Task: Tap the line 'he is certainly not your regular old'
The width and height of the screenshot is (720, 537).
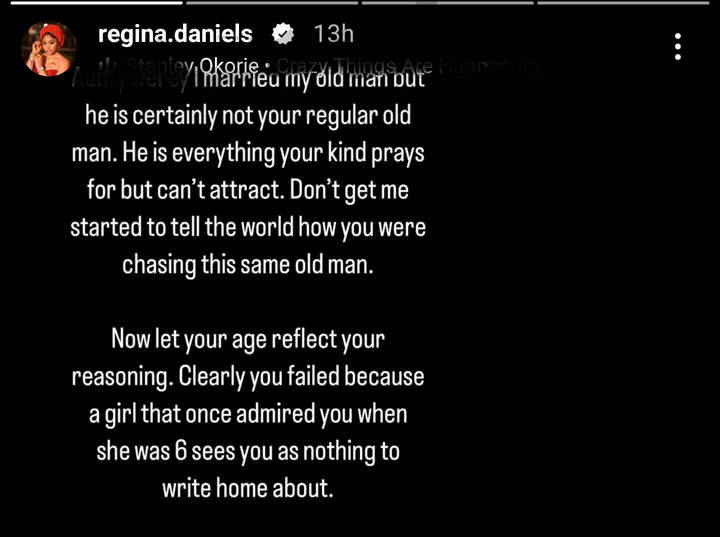Action: [248, 115]
